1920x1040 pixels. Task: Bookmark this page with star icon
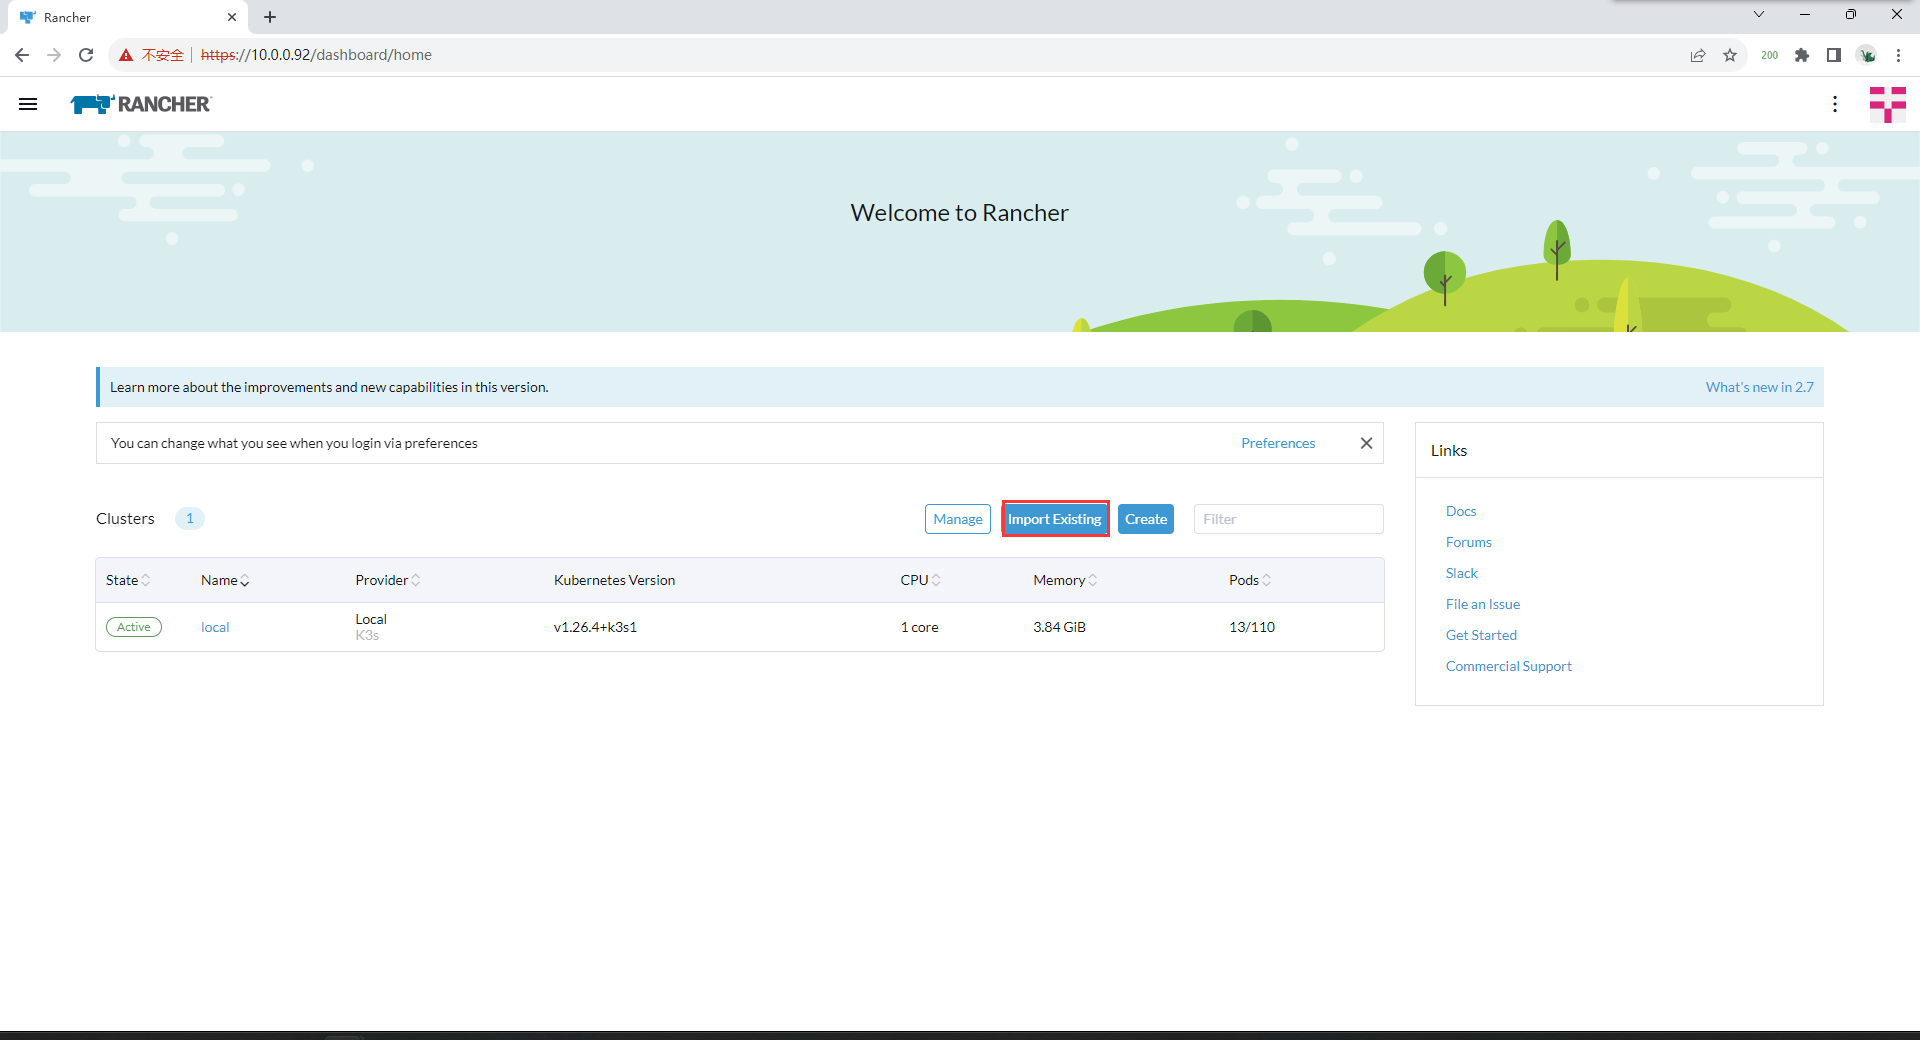click(1730, 55)
